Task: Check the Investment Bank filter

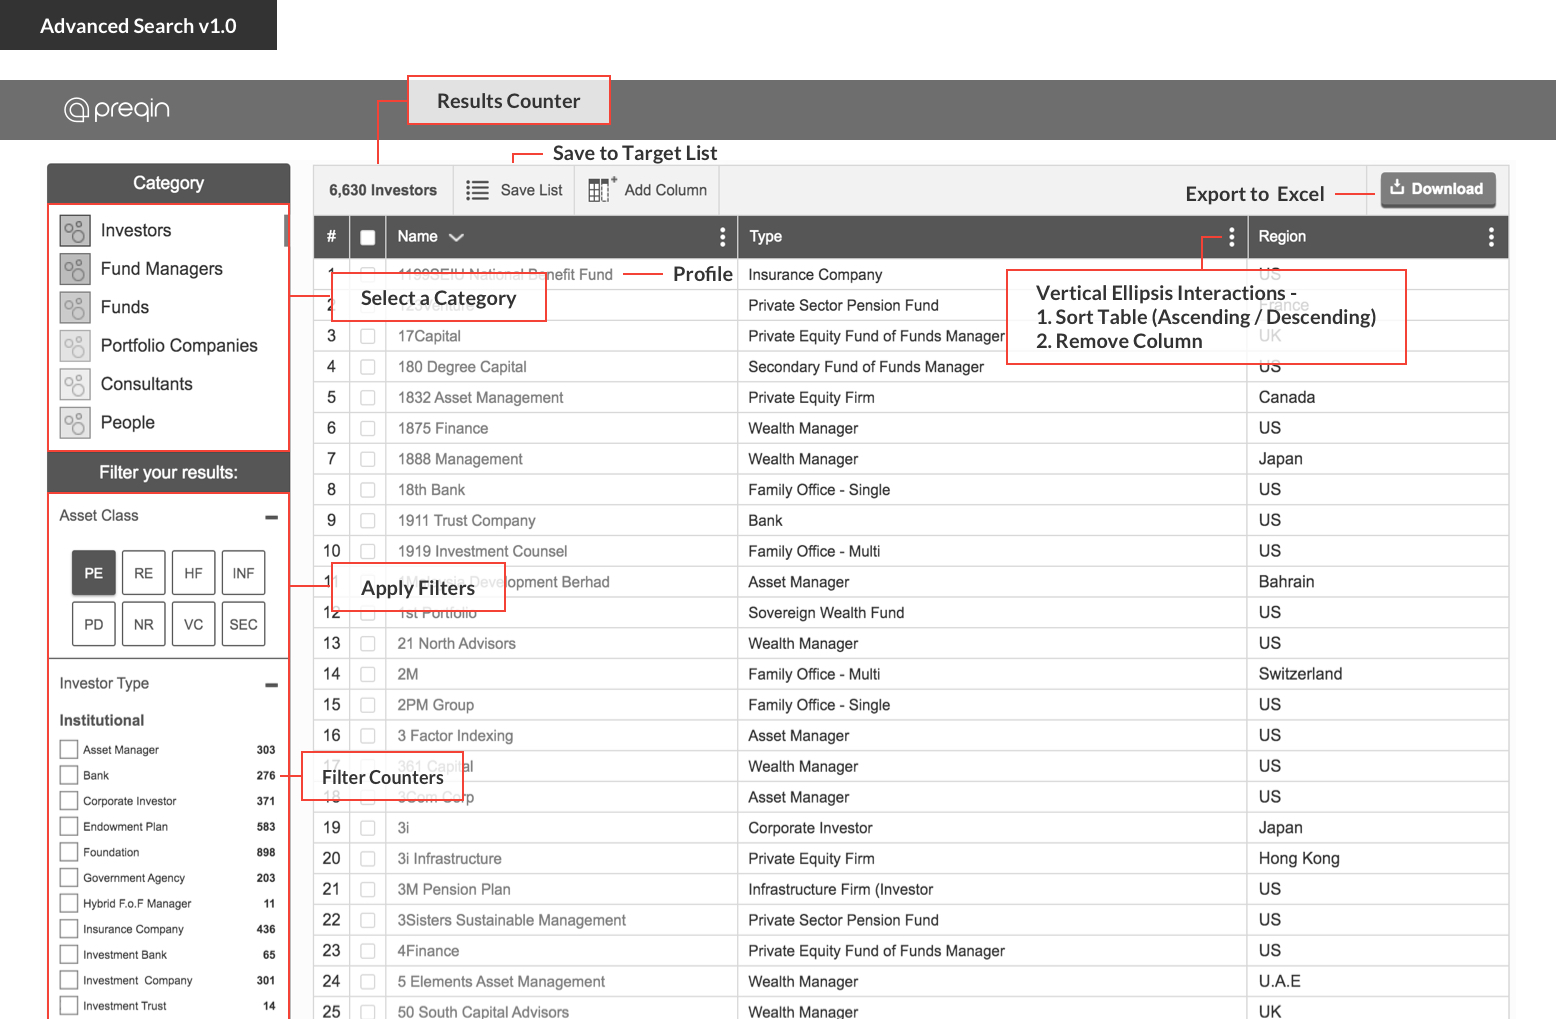Action: point(69,954)
